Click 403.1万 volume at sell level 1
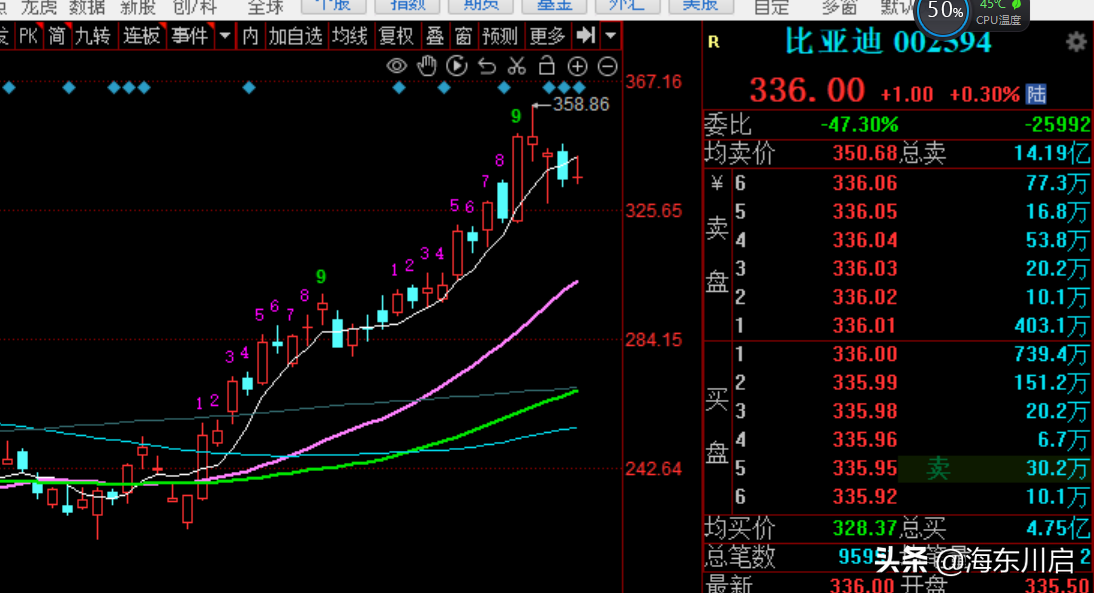 tap(1051, 326)
